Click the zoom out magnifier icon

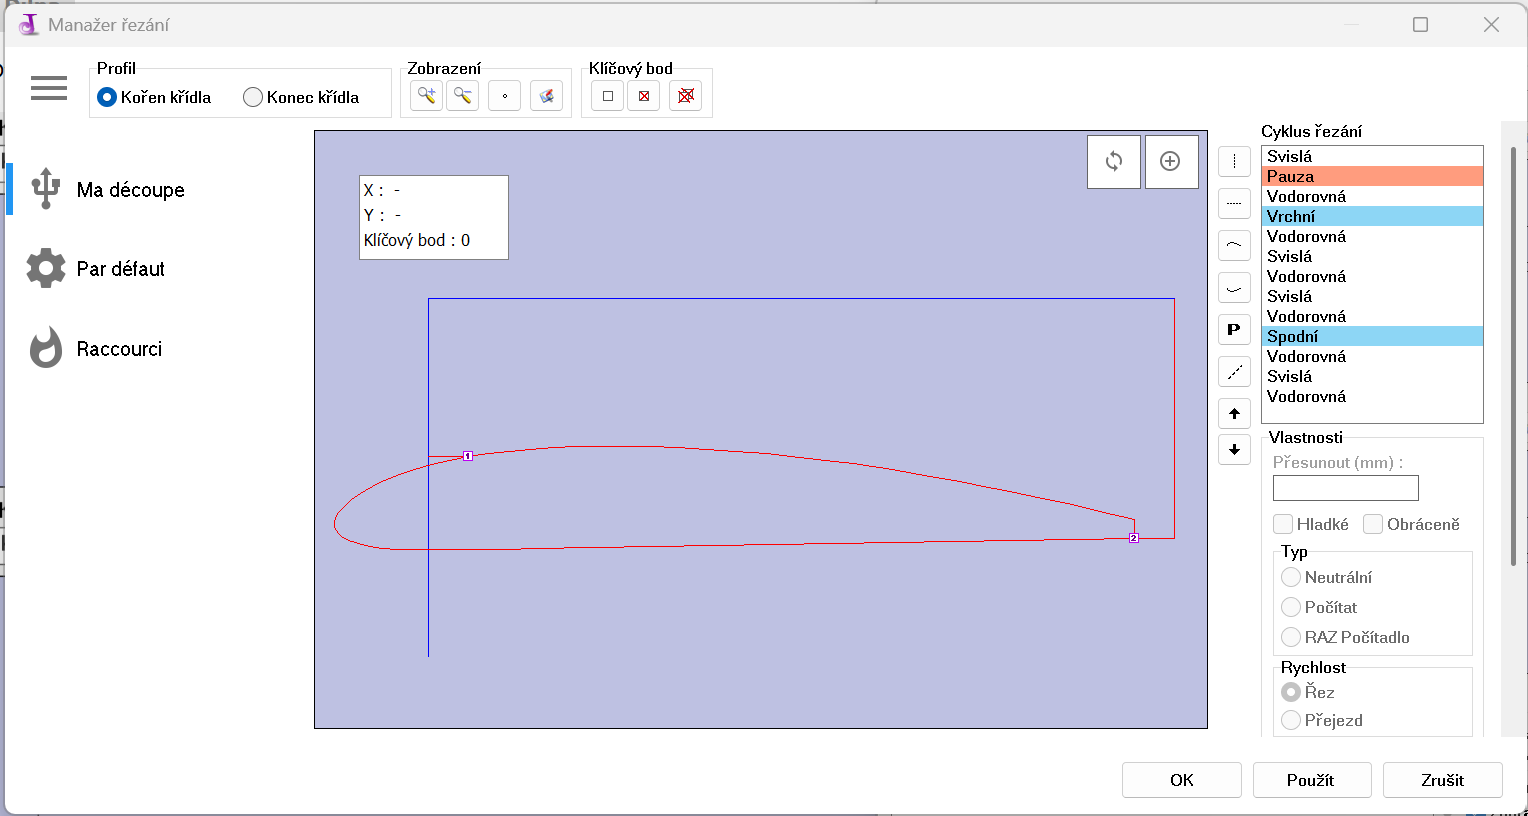pyautogui.click(x=462, y=96)
